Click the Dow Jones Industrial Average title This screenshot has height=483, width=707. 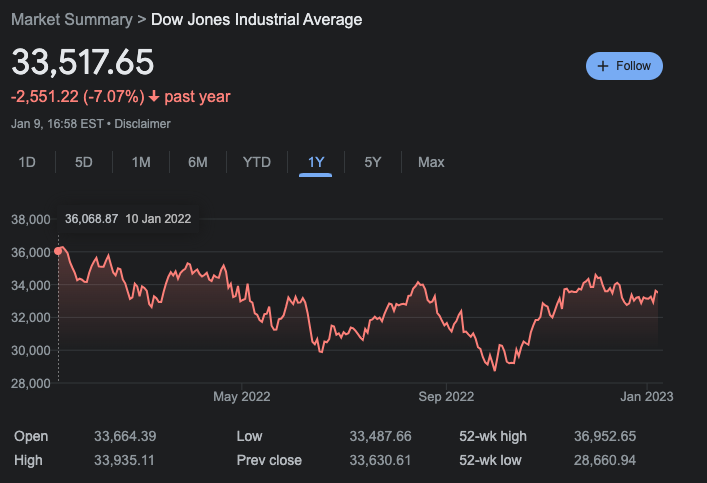point(256,19)
